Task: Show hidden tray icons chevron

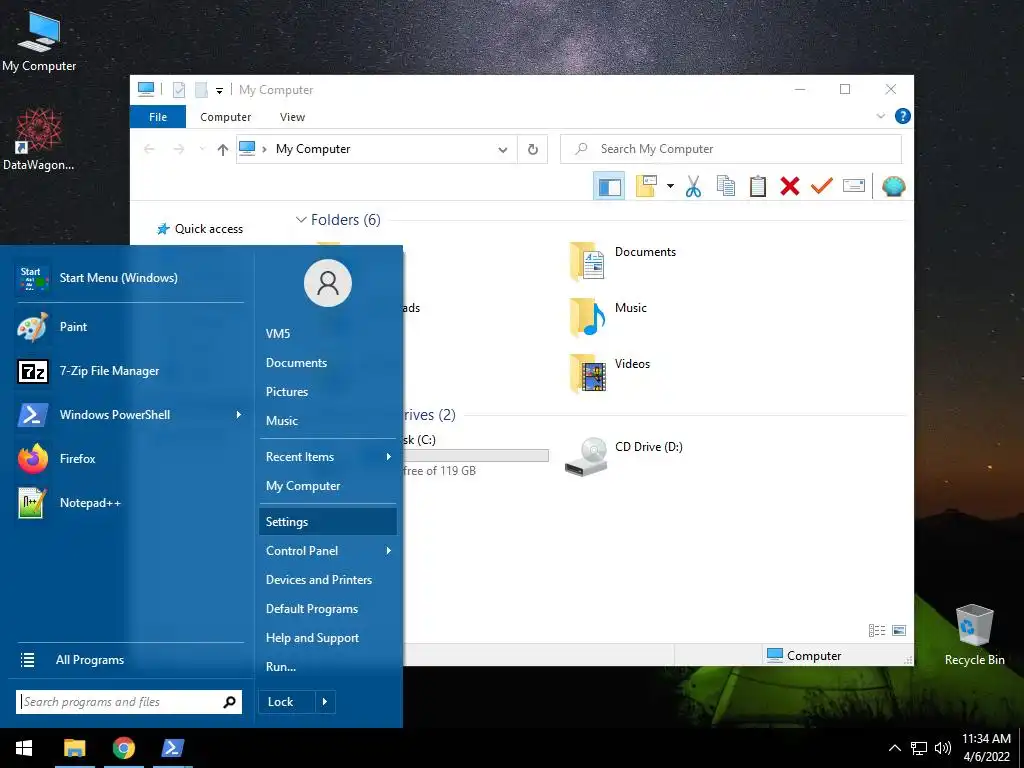Action: tap(895, 748)
